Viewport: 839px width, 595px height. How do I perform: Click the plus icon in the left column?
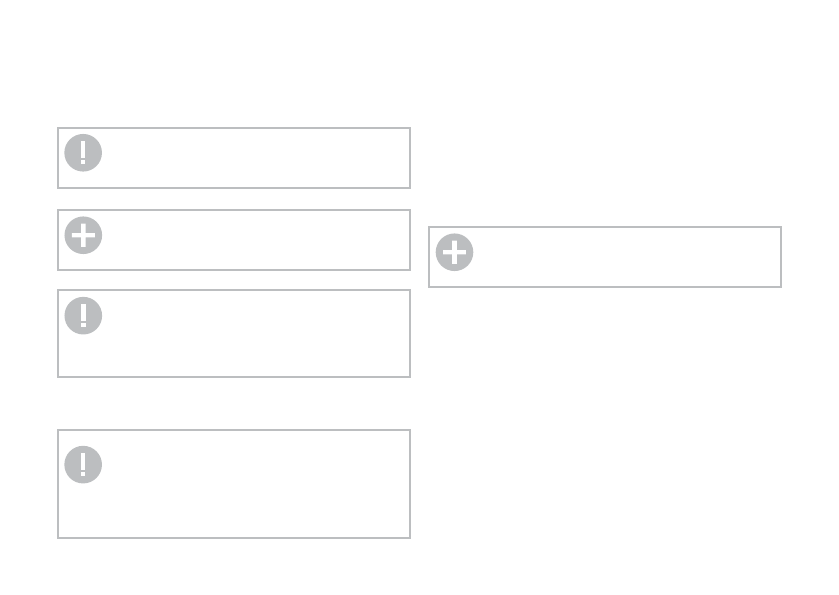[x=83, y=235]
